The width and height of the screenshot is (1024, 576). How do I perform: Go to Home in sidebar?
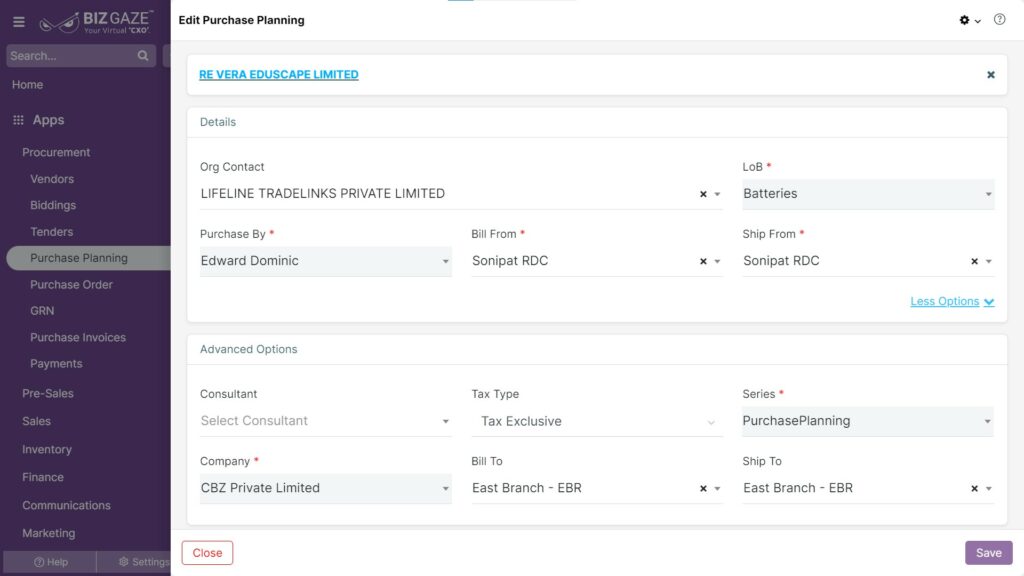[27, 85]
